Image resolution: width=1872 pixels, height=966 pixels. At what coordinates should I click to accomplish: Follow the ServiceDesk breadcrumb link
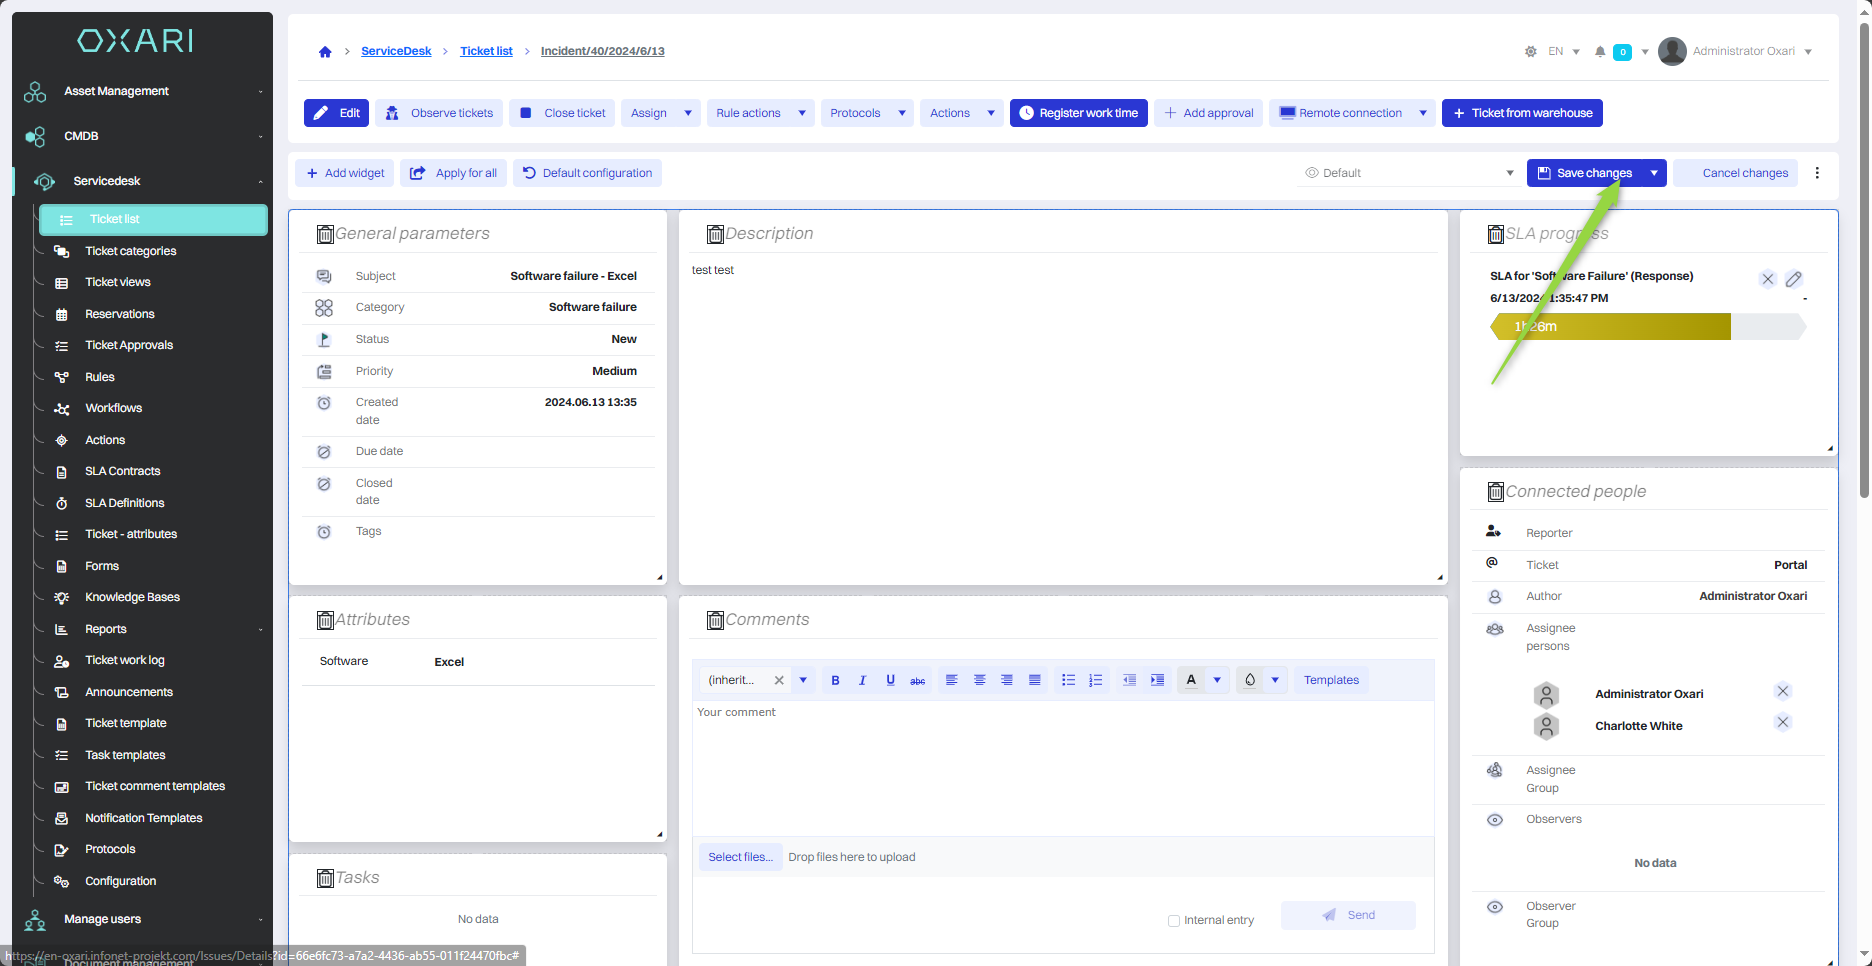point(396,51)
